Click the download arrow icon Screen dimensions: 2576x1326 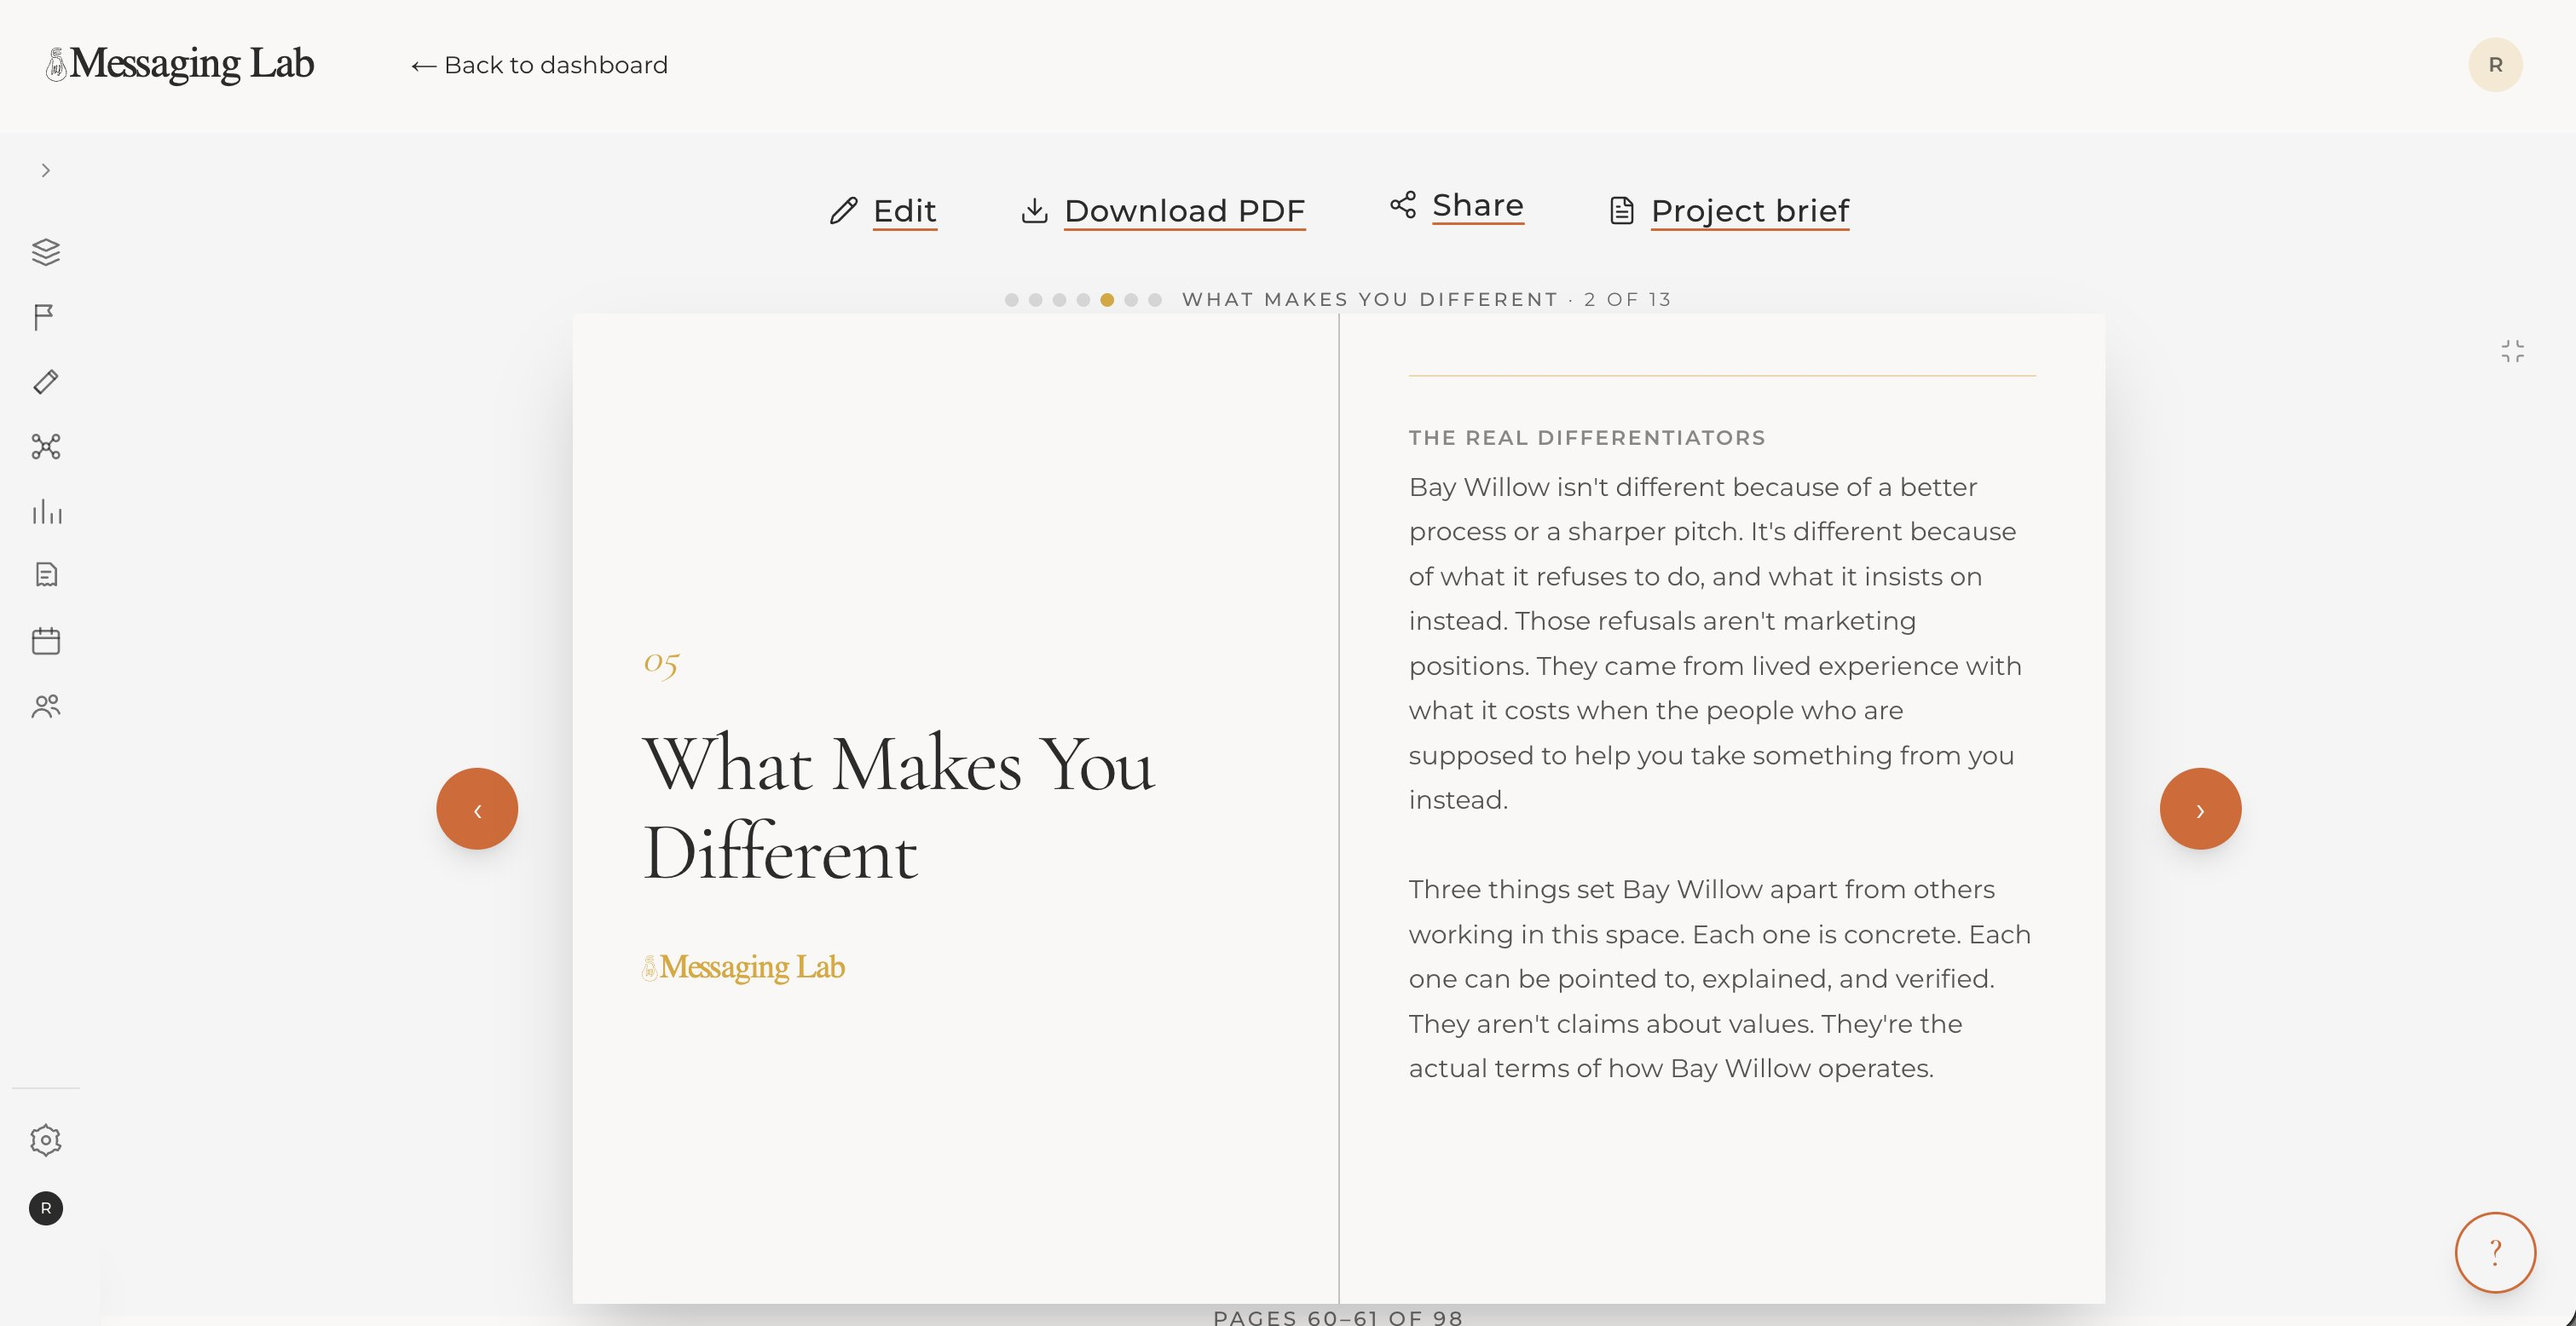1034,211
